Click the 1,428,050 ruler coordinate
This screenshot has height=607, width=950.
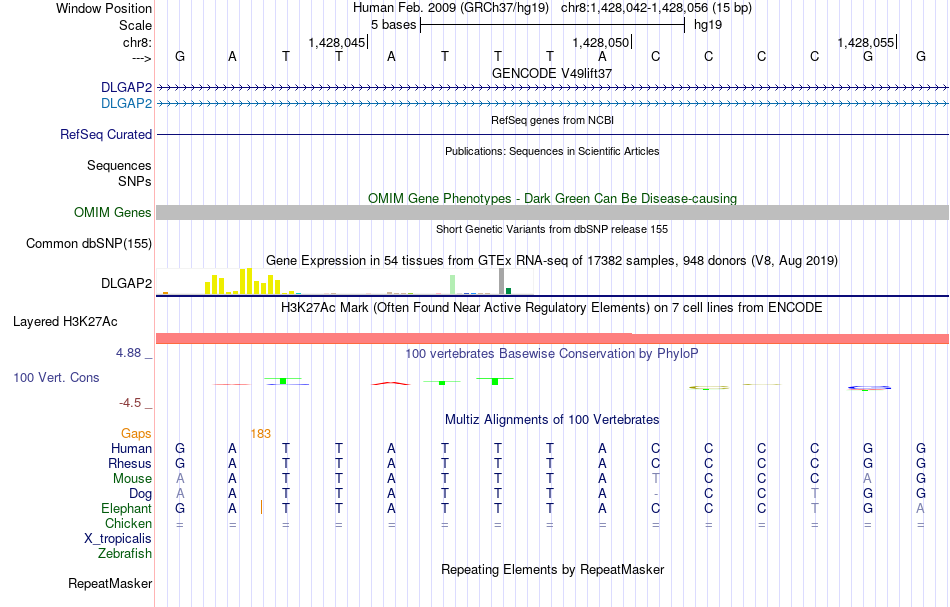(x=601, y=42)
